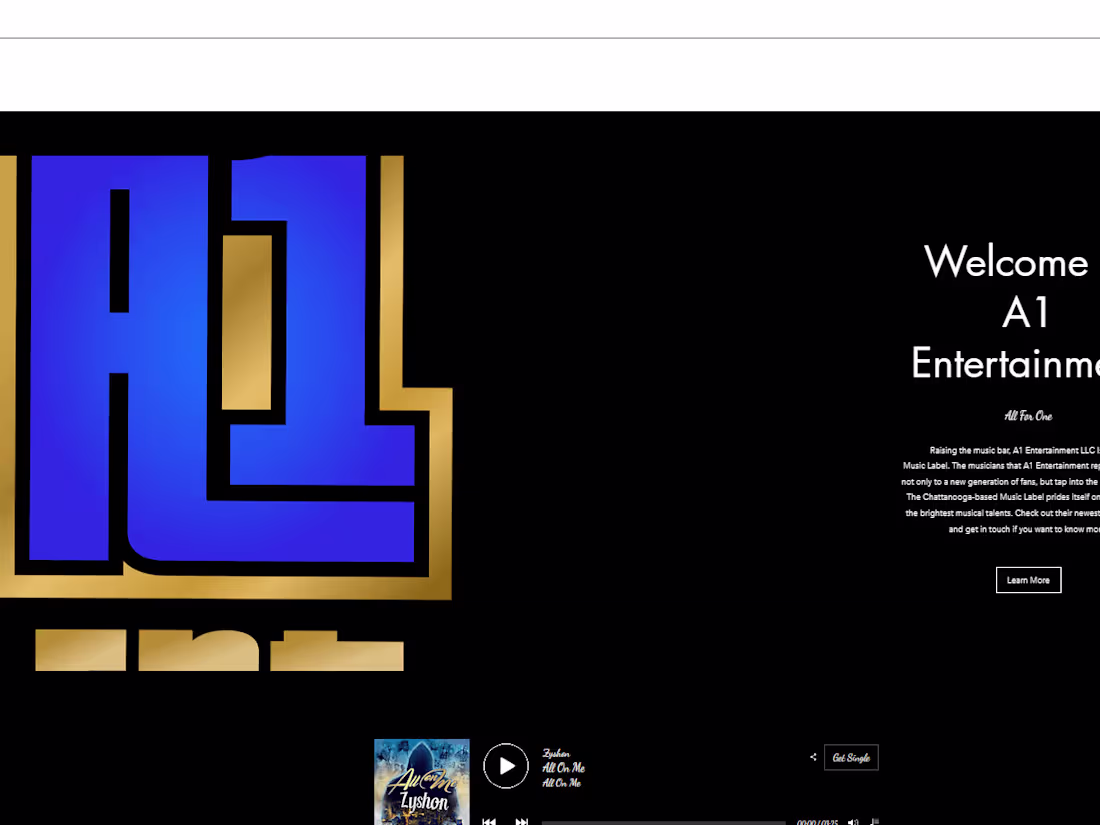Open share options for the song

tap(813, 757)
